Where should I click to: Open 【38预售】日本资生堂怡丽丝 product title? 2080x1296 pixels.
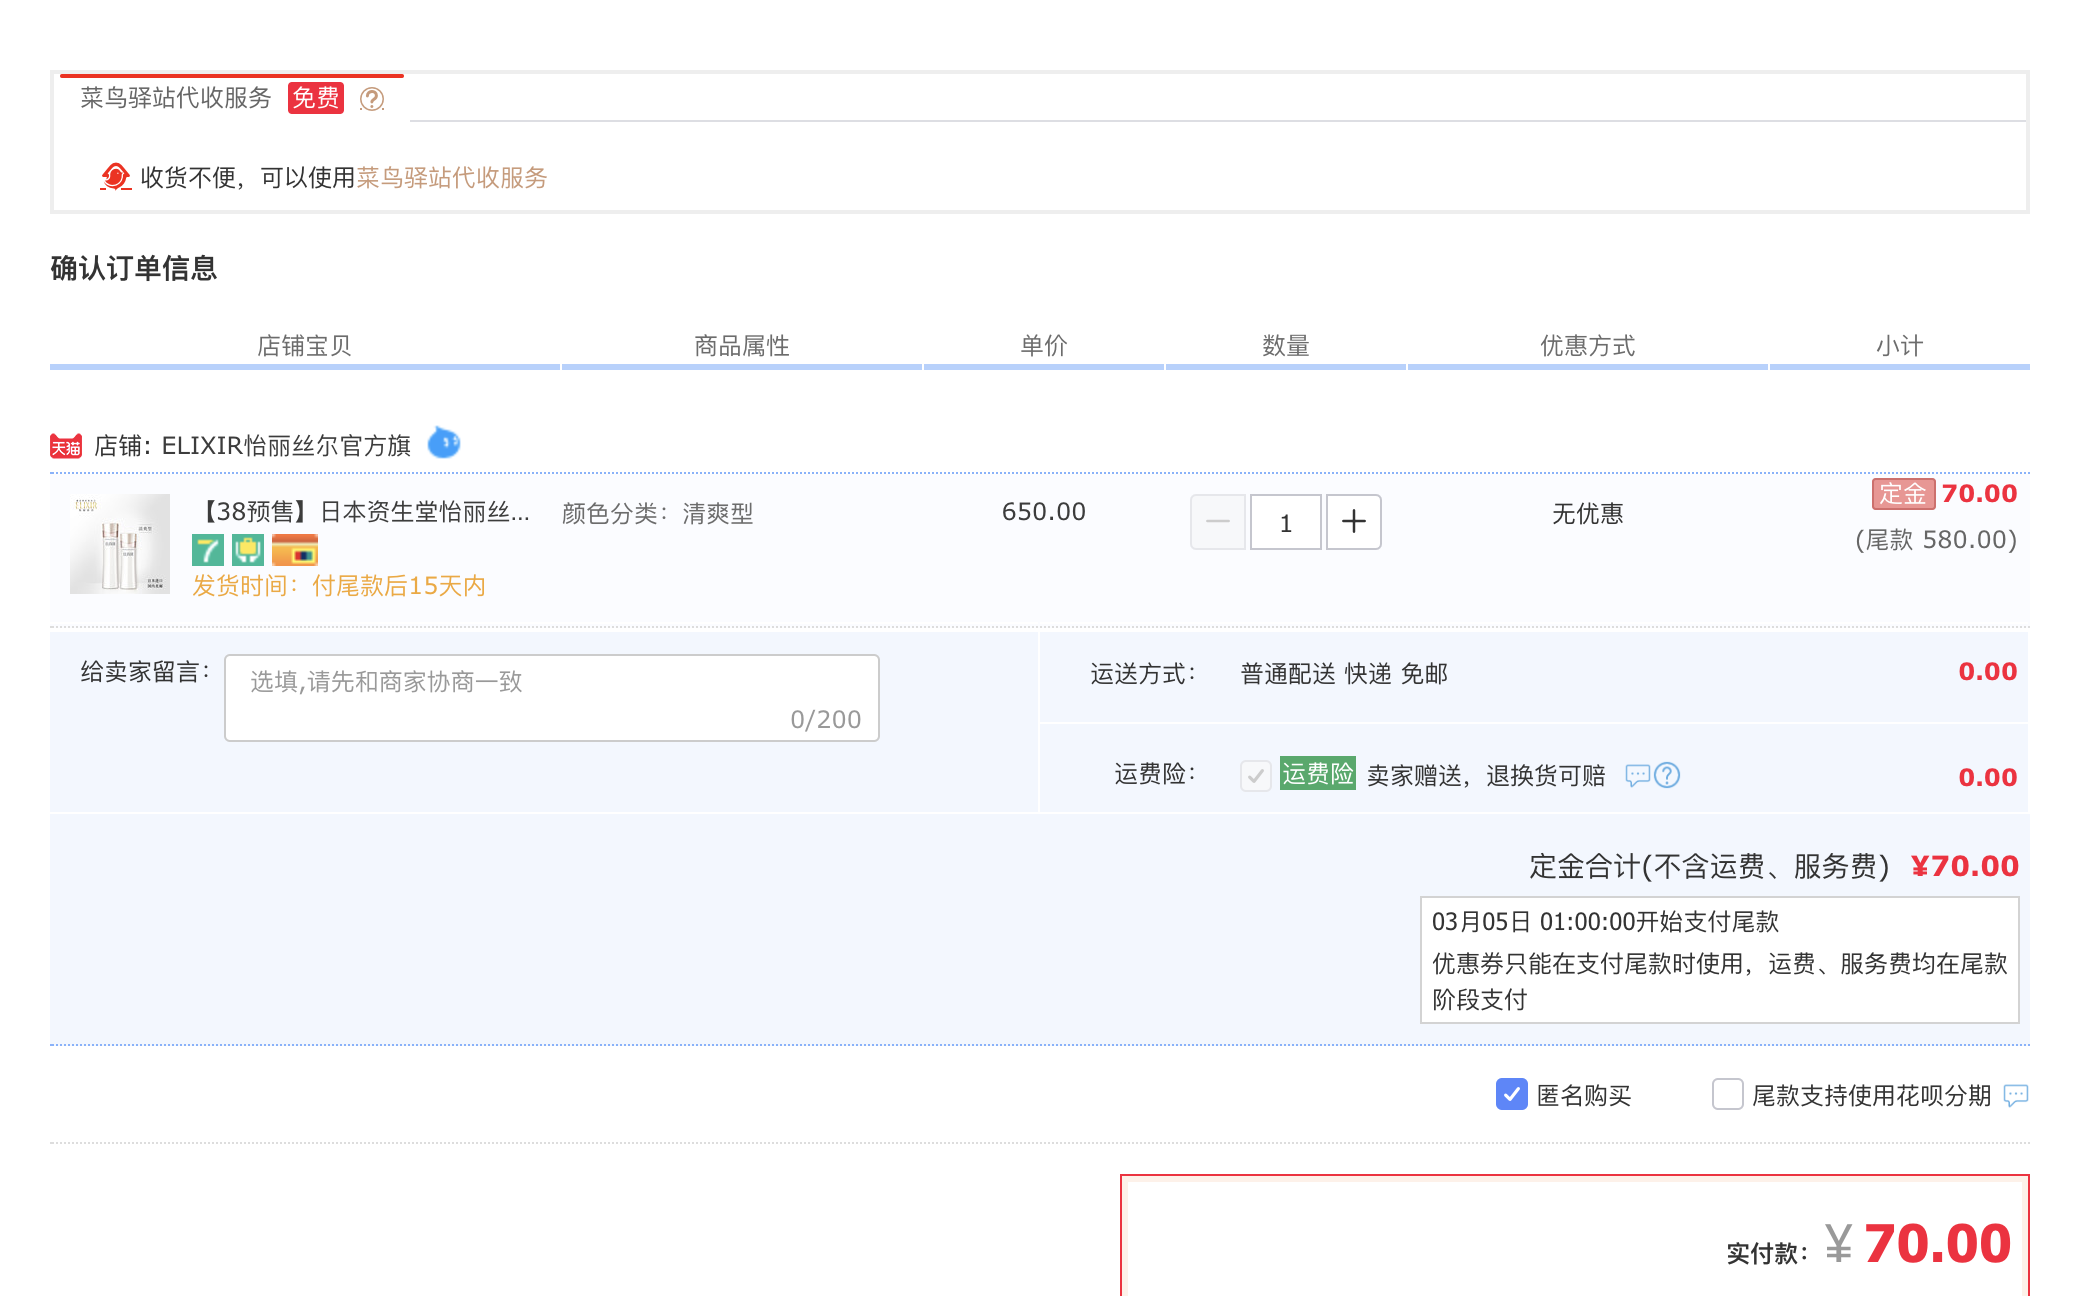click(361, 513)
